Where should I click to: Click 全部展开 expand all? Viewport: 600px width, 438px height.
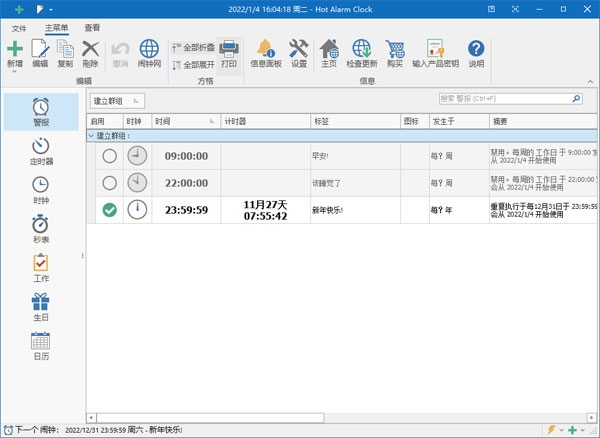(x=193, y=65)
